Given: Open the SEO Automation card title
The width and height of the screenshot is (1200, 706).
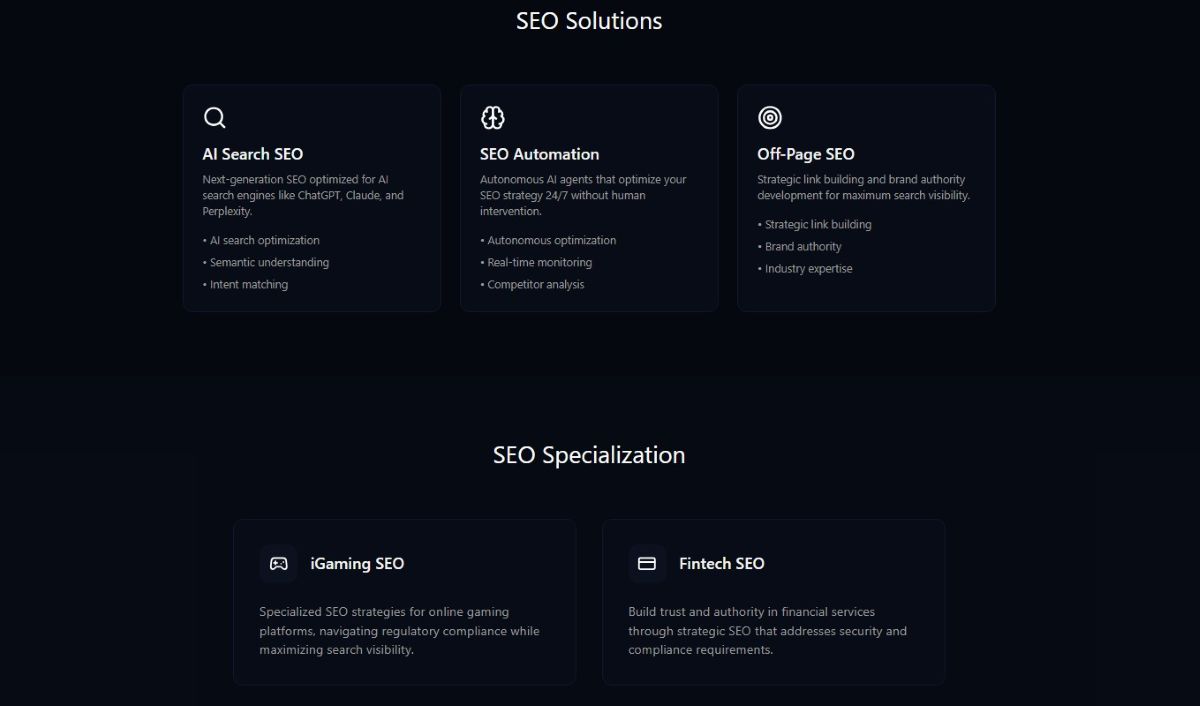Looking at the screenshot, I should (x=539, y=154).
